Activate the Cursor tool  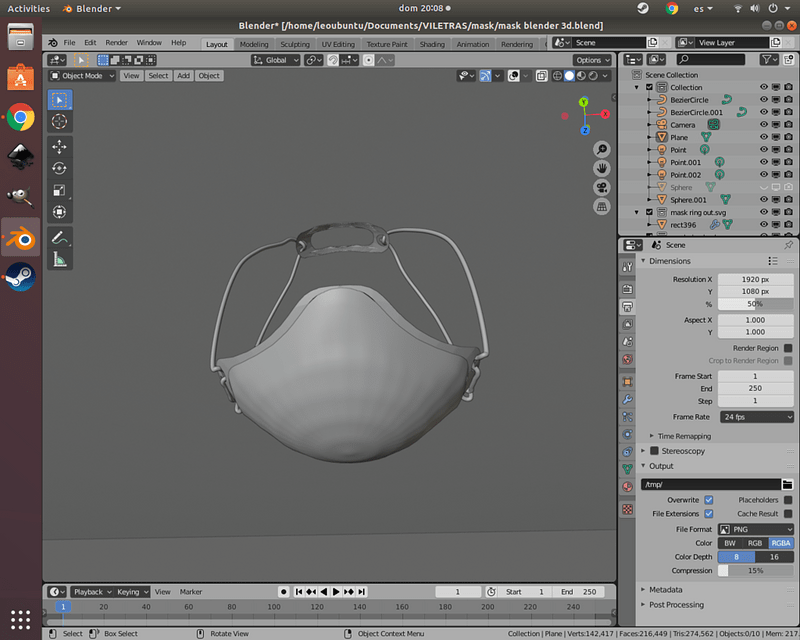pyautogui.click(x=60, y=121)
